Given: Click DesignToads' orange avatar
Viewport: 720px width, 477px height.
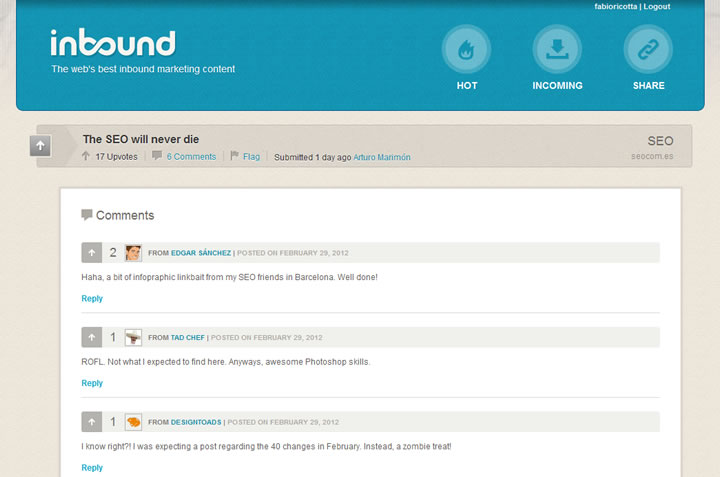Looking at the screenshot, I should [133, 422].
